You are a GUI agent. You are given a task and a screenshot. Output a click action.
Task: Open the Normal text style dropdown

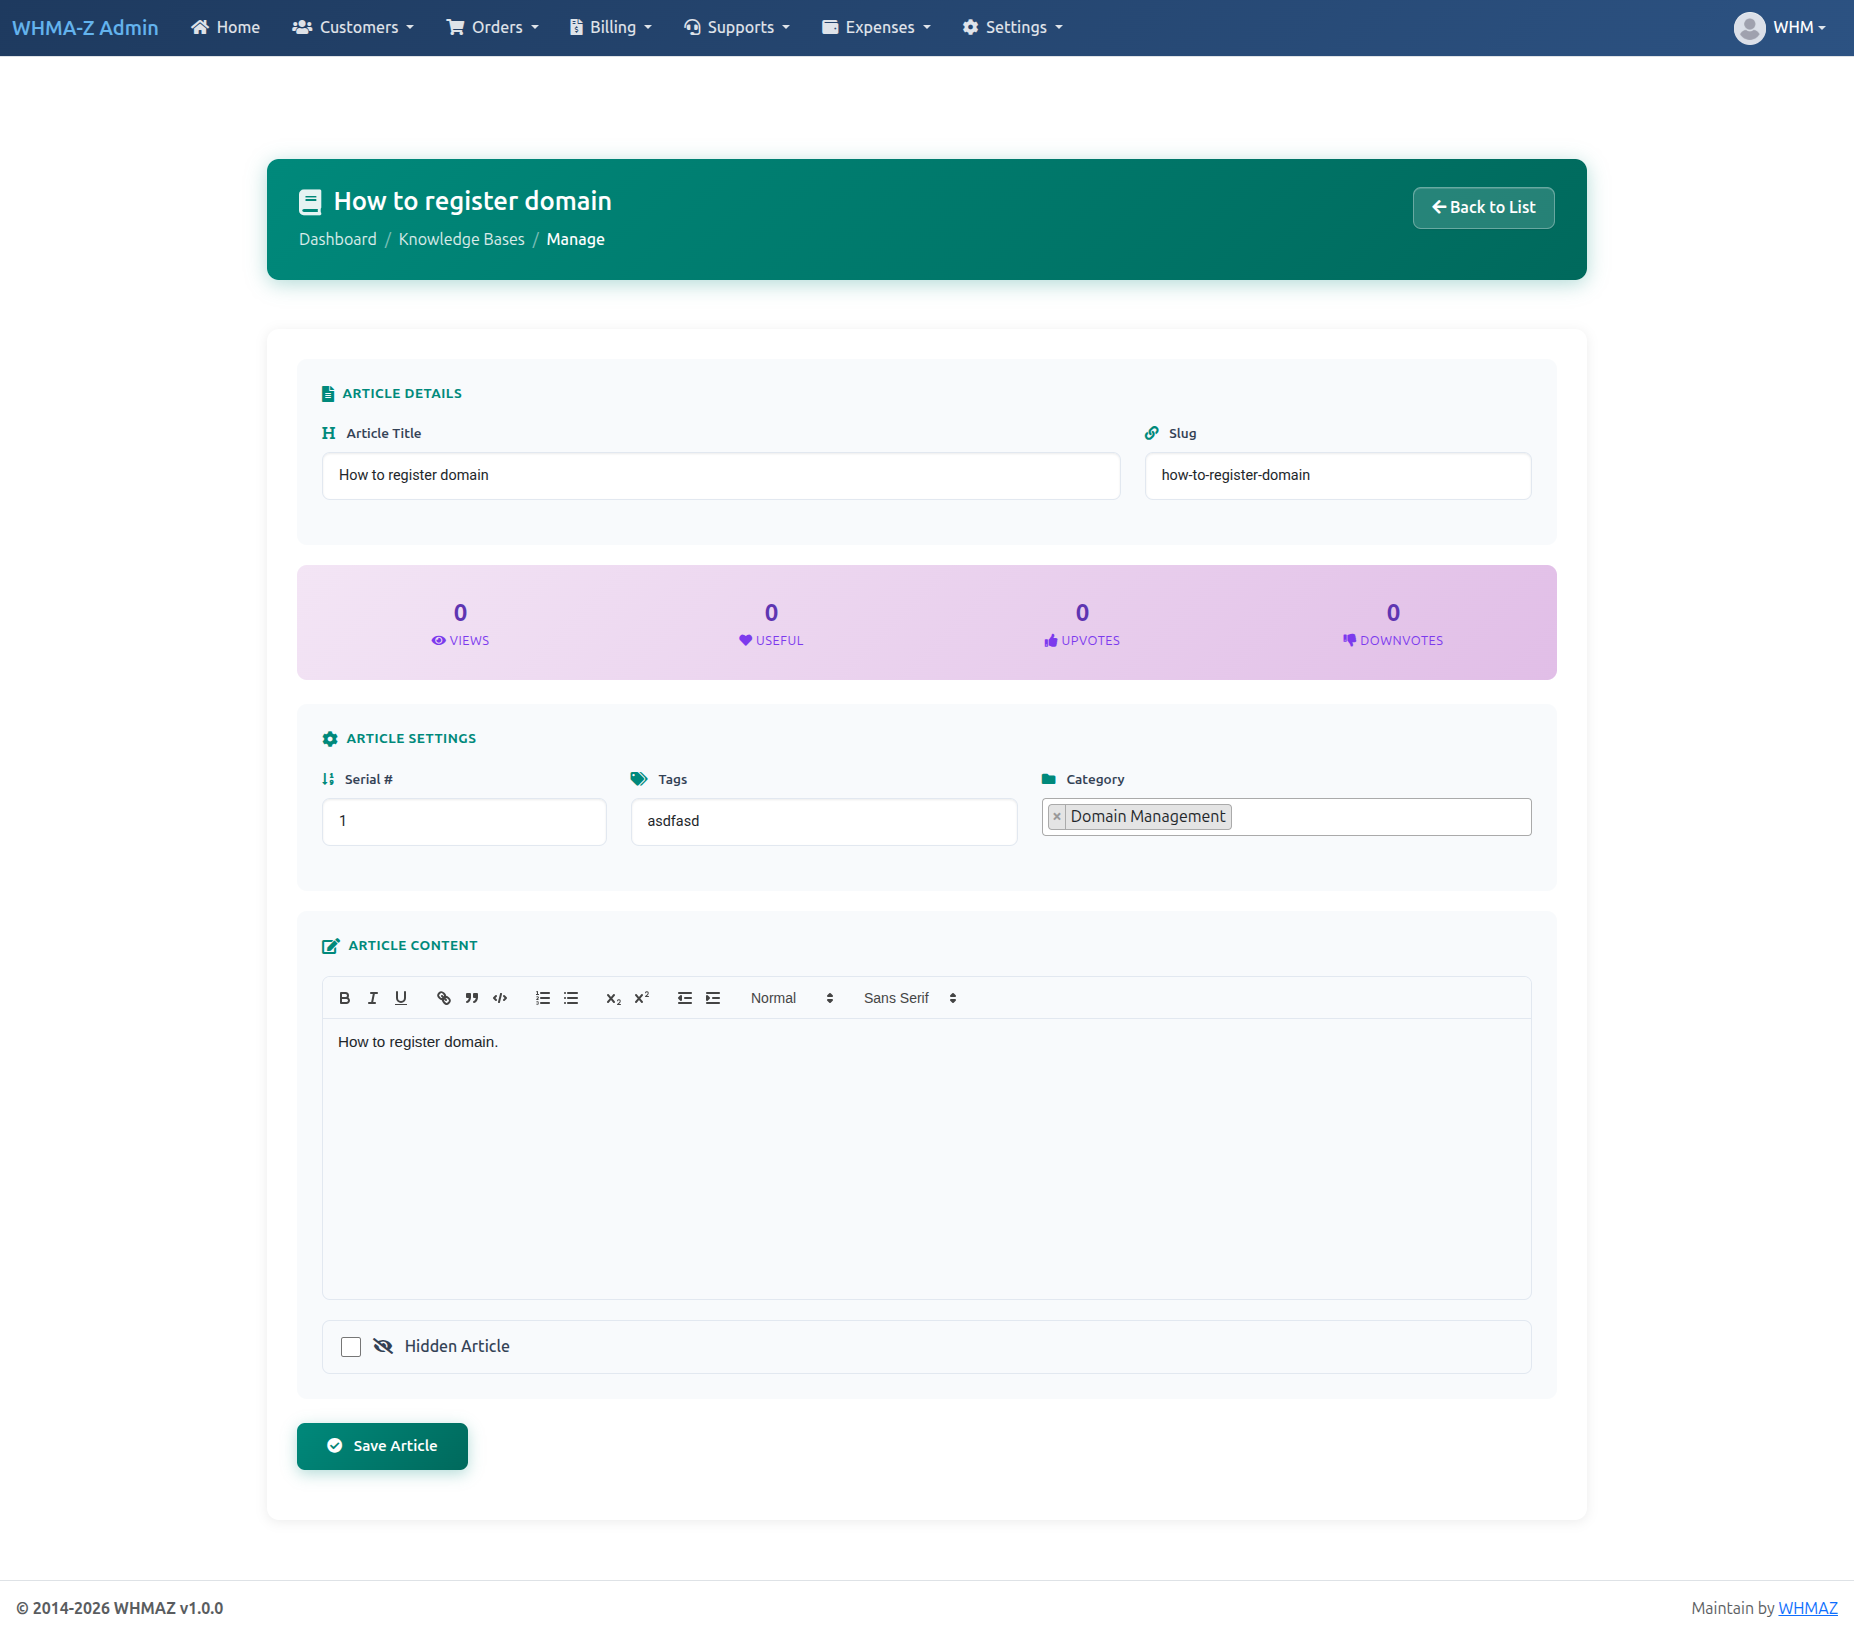click(790, 997)
